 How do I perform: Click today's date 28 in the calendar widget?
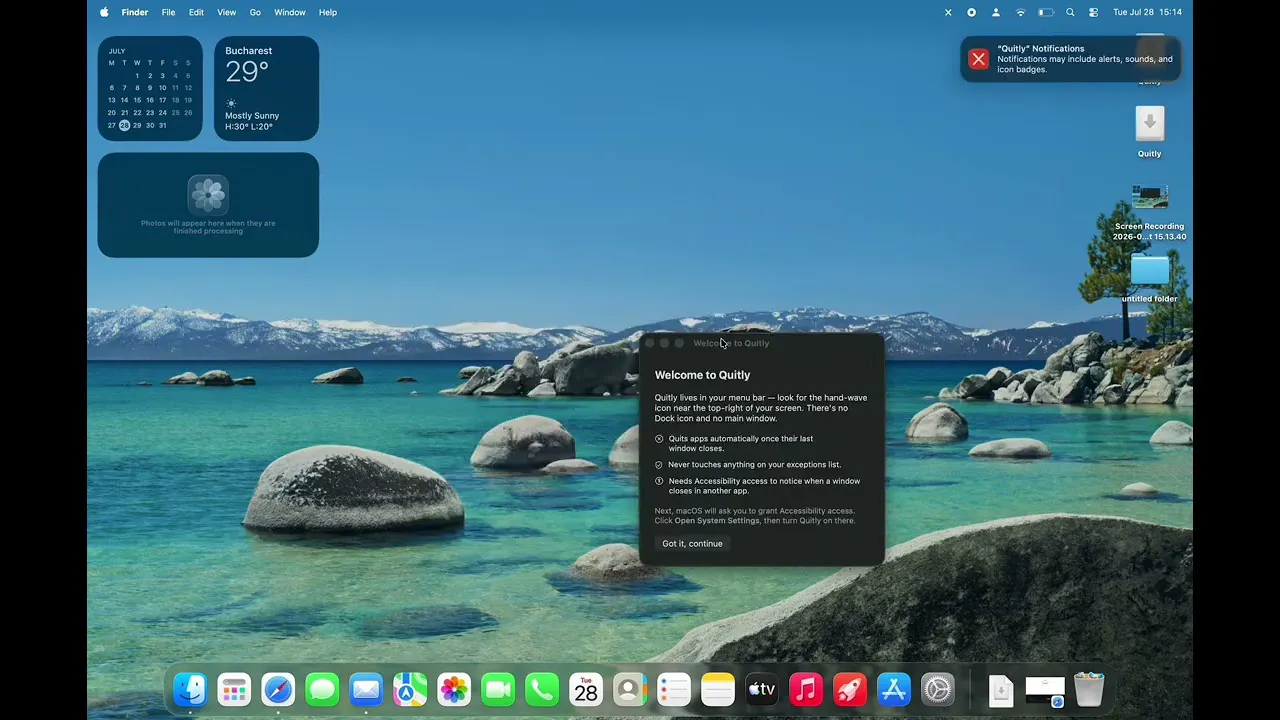[x=124, y=125]
